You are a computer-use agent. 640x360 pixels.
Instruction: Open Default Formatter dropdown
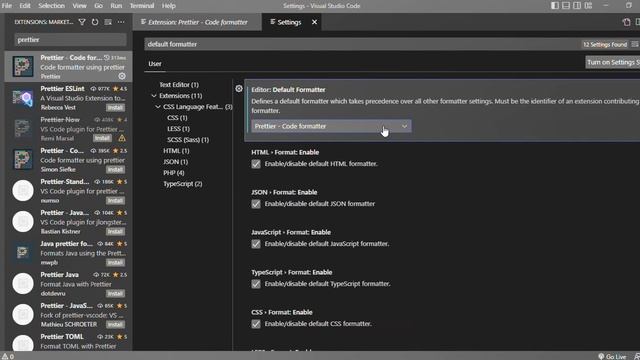point(331,126)
